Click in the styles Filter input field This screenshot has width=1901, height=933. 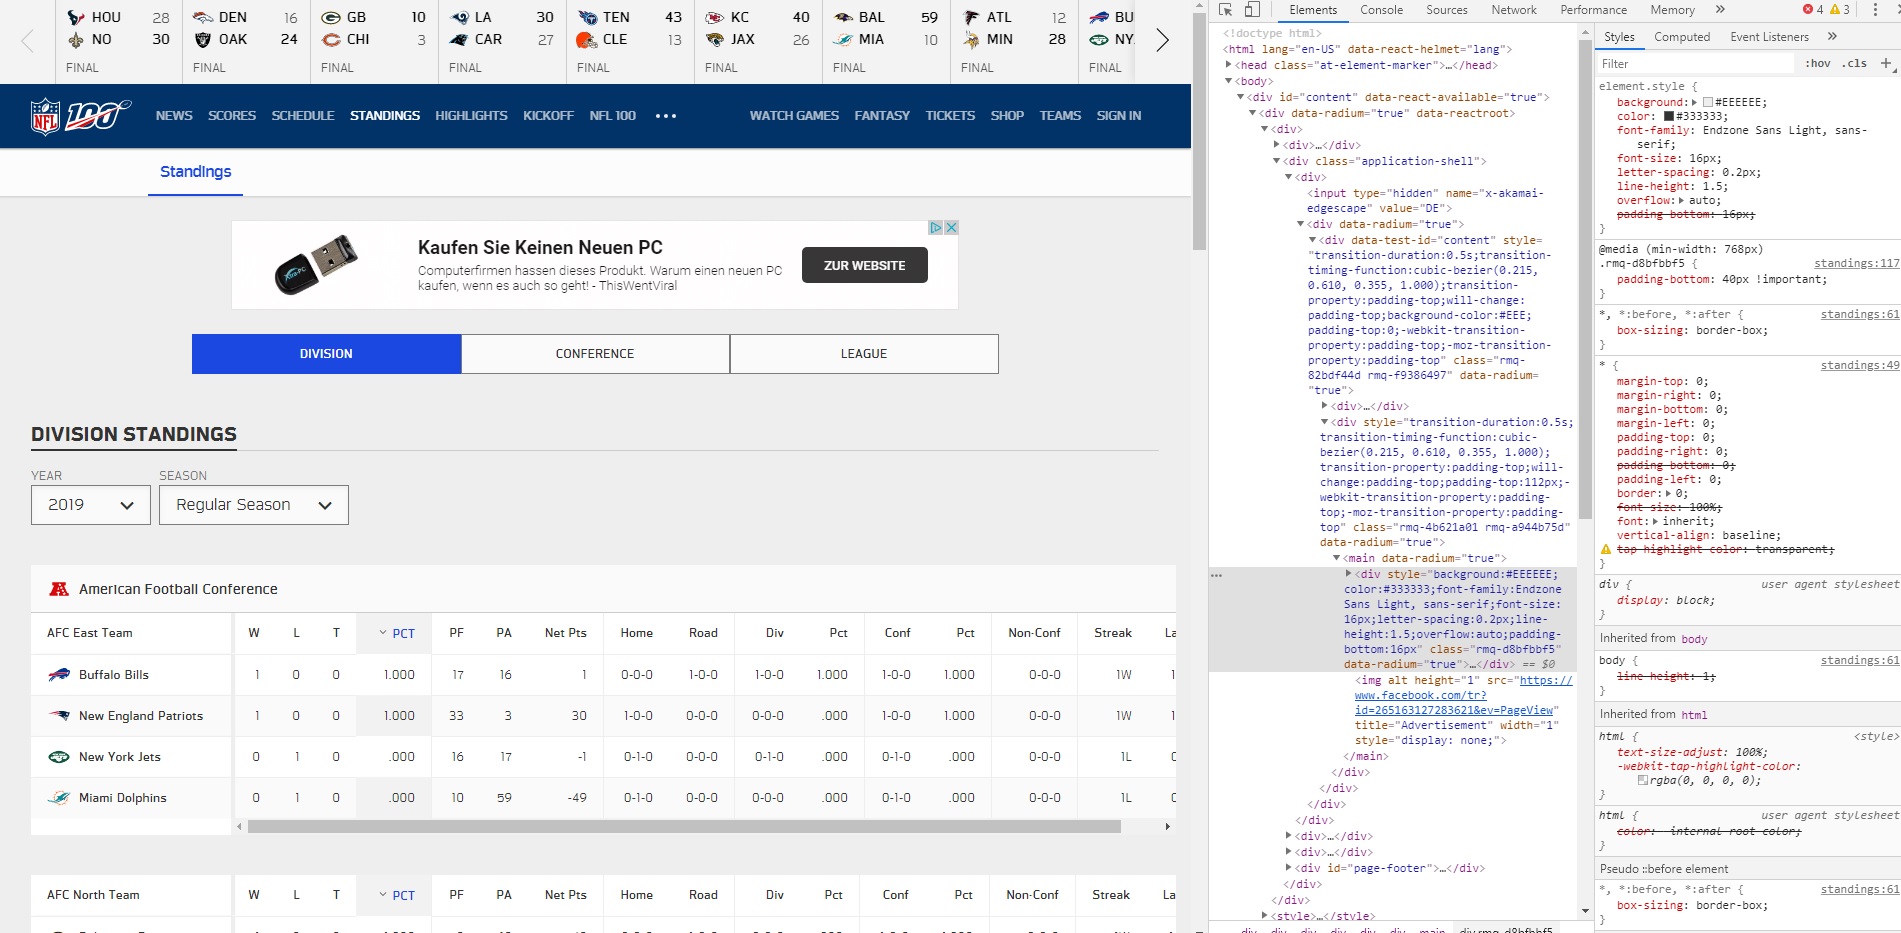pos(1695,63)
